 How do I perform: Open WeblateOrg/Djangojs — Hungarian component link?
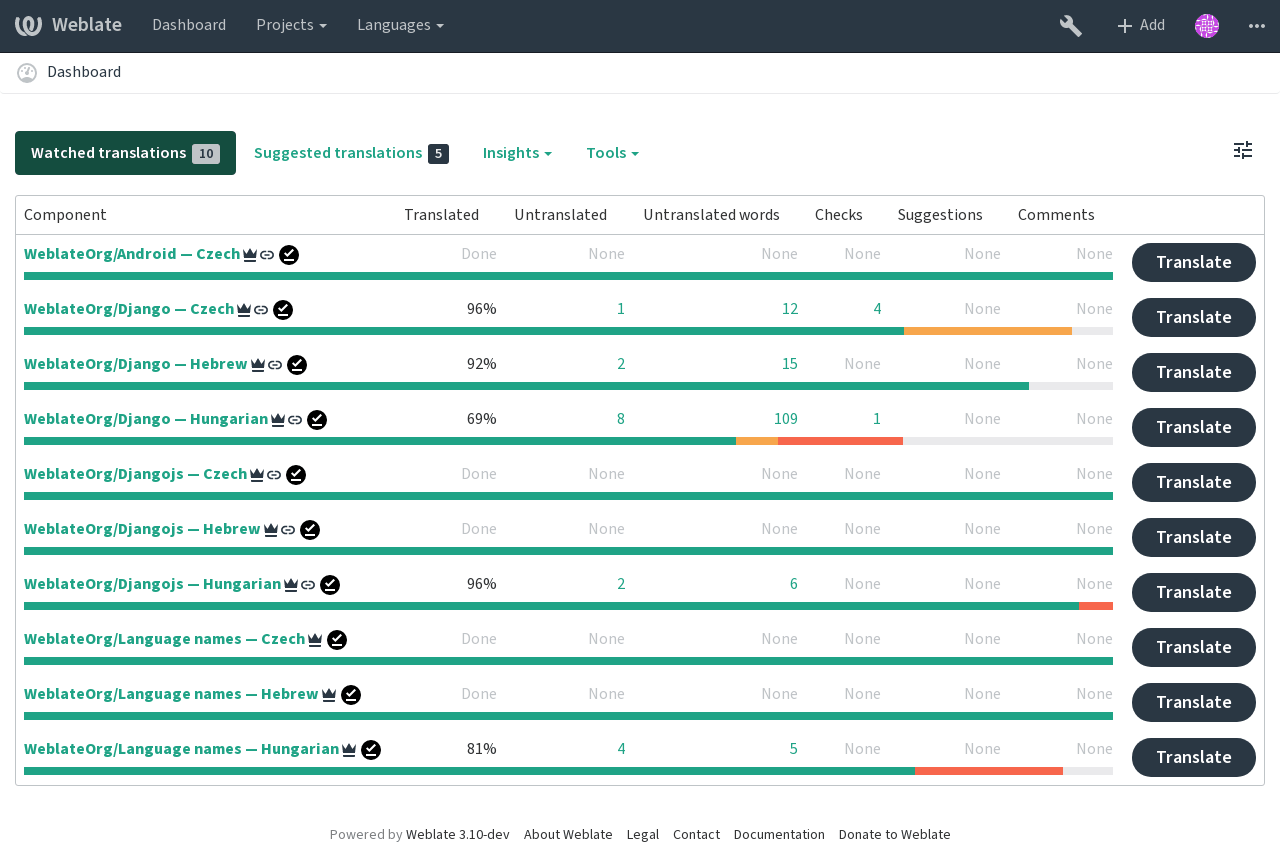pyautogui.click(x=152, y=584)
